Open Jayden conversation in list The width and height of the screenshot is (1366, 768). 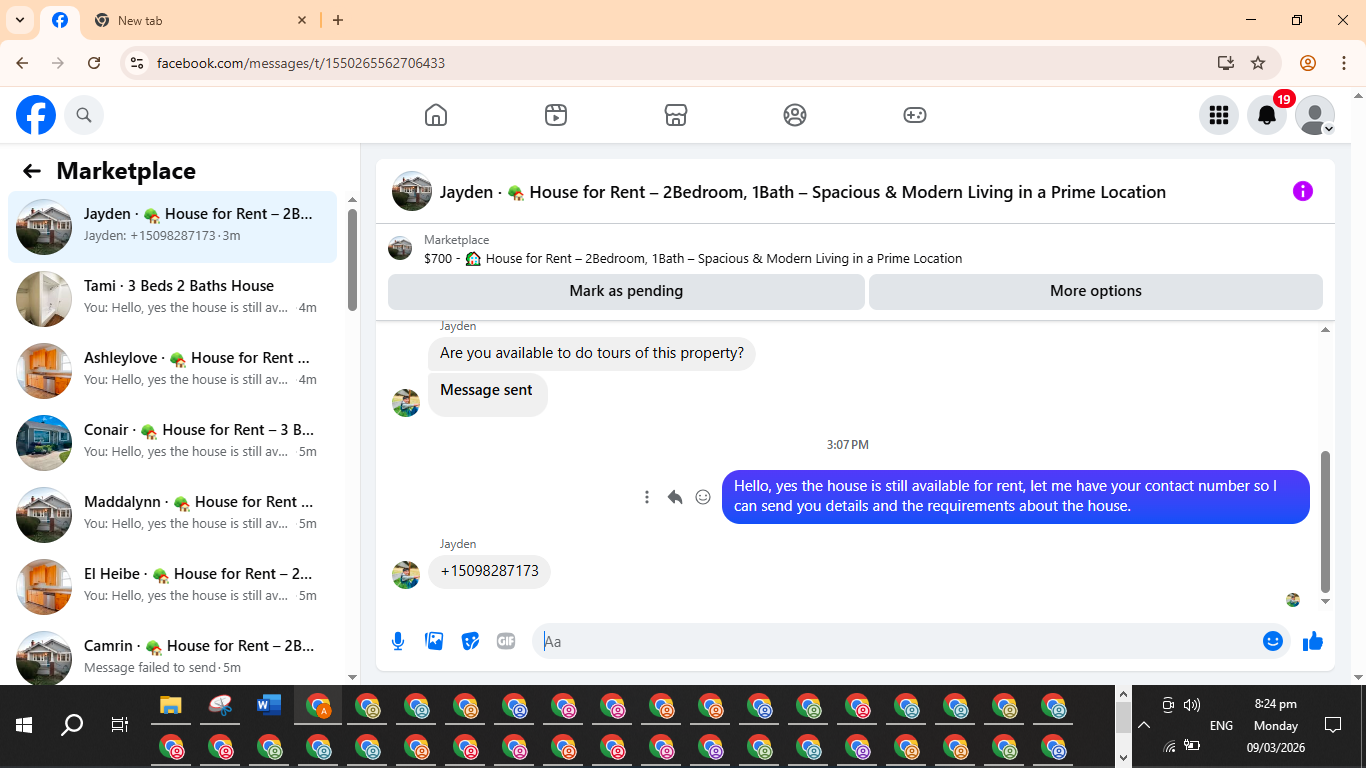coord(173,227)
